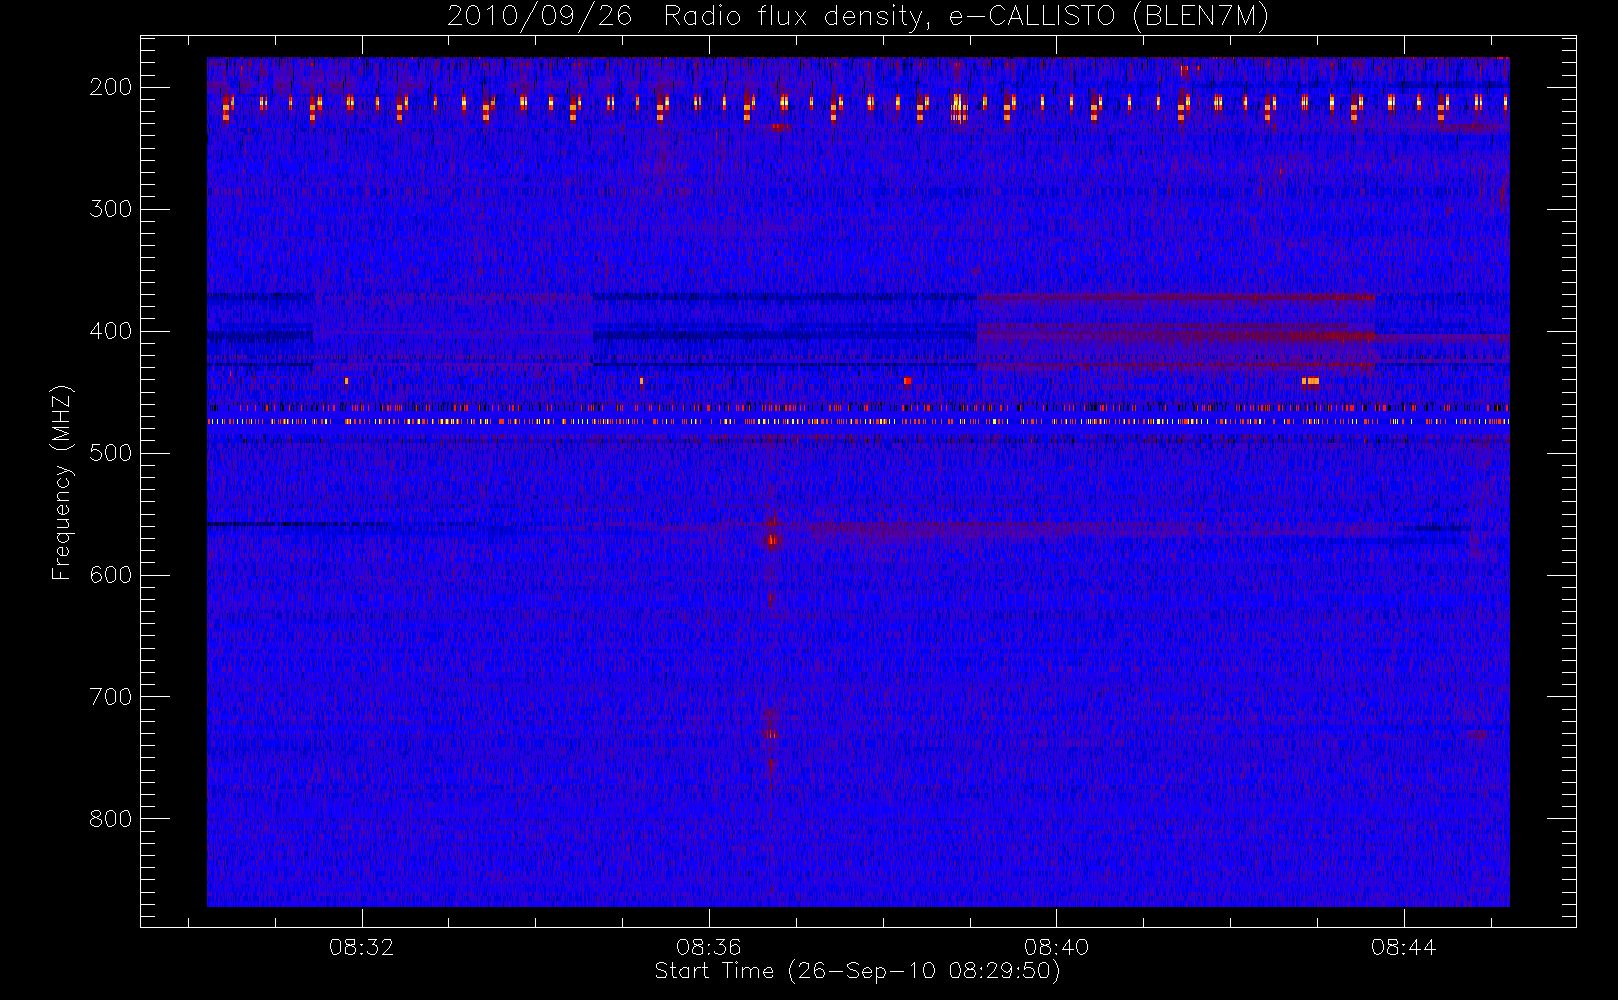Click the 08:44 time tick label
This screenshot has width=1618, height=1000.
click(1403, 947)
